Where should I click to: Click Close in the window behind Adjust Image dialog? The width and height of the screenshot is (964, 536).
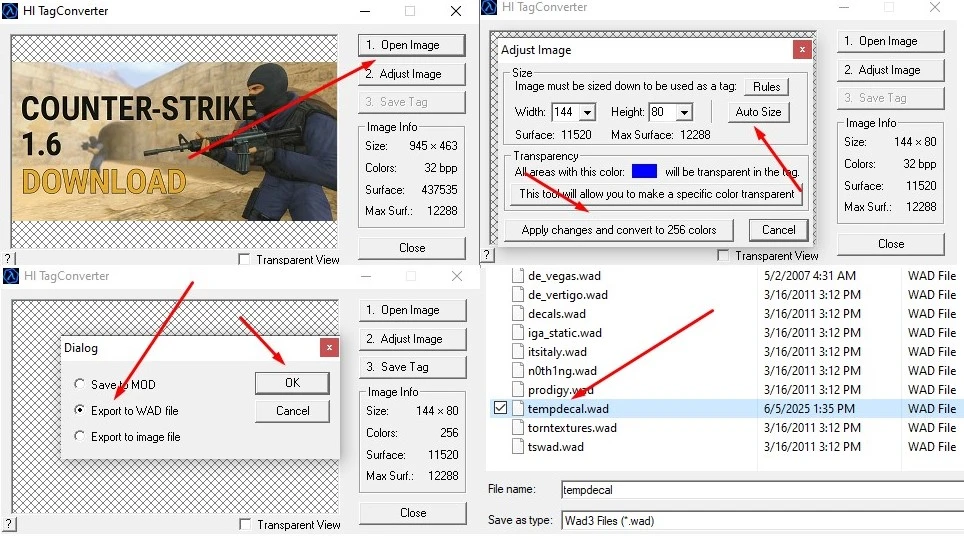pyautogui.click(x=890, y=244)
